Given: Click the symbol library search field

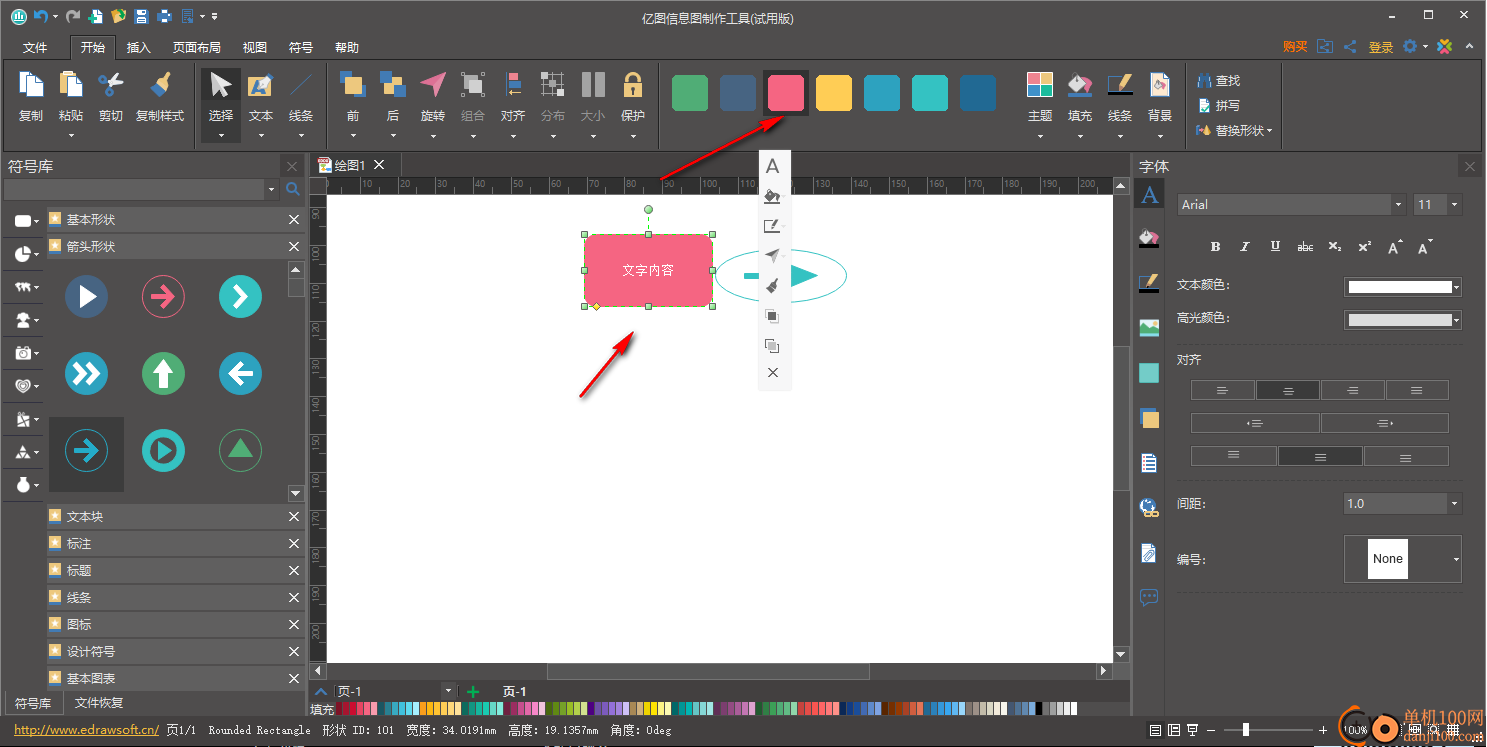Looking at the screenshot, I should 135,189.
